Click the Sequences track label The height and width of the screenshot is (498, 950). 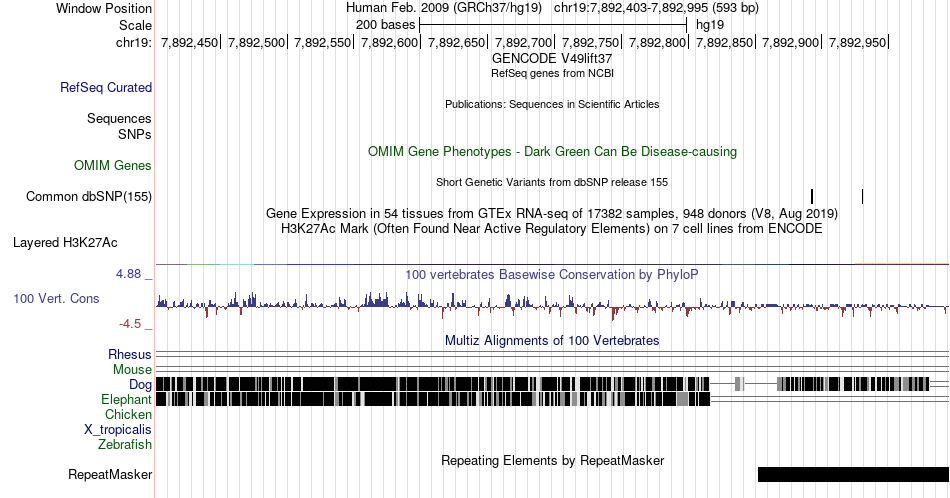[x=119, y=118]
